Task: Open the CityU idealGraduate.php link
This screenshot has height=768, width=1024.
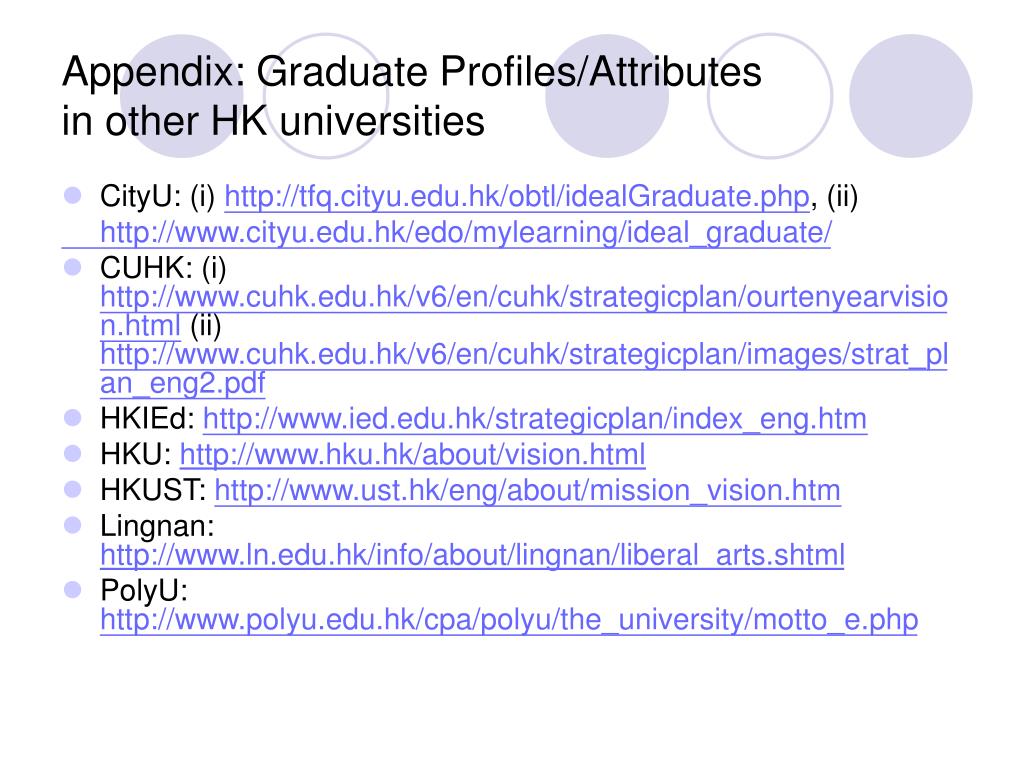Action: pos(517,197)
